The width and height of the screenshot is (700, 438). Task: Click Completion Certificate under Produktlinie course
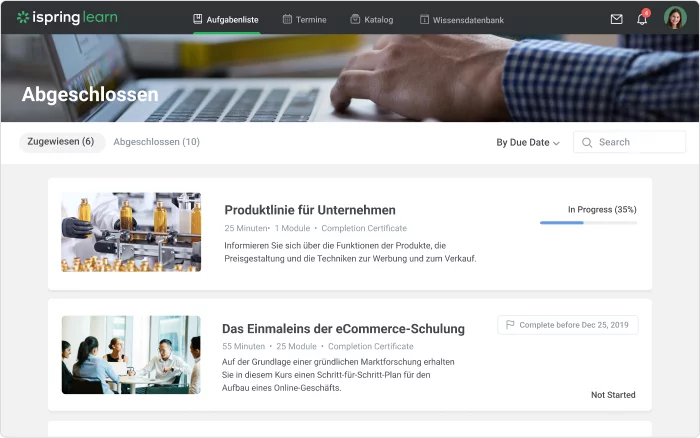[x=364, y=228]
